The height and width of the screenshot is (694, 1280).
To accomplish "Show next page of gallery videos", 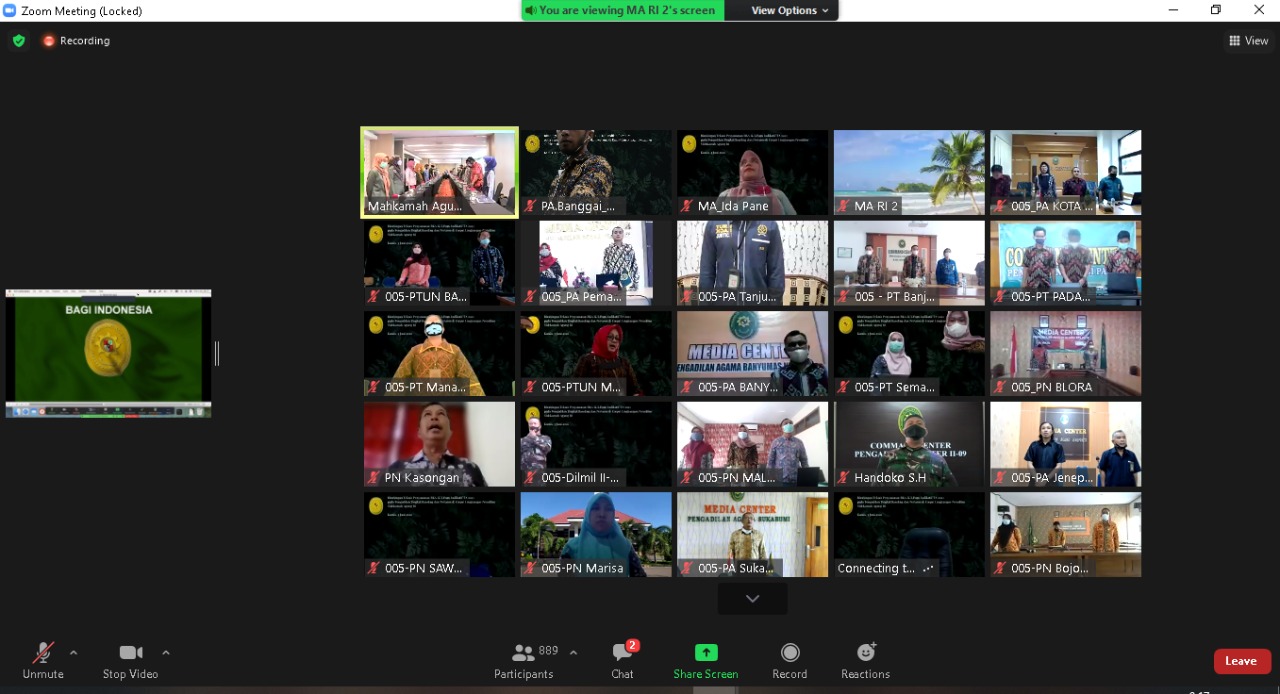I will 752,598.
